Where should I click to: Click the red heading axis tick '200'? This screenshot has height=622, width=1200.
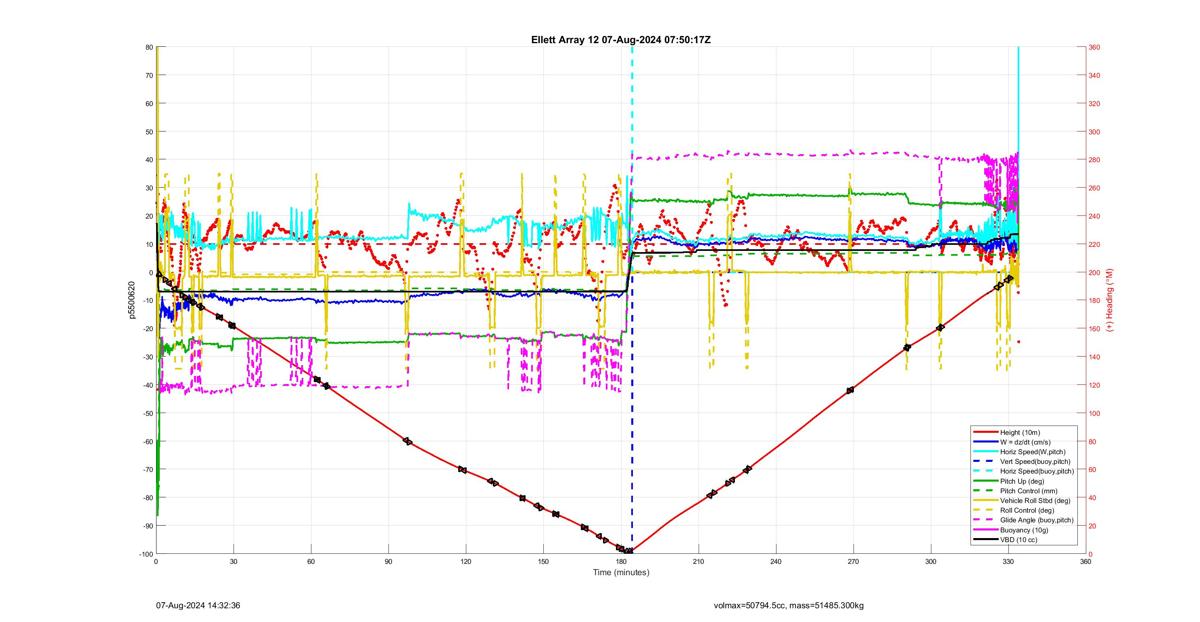(1095, 273)
